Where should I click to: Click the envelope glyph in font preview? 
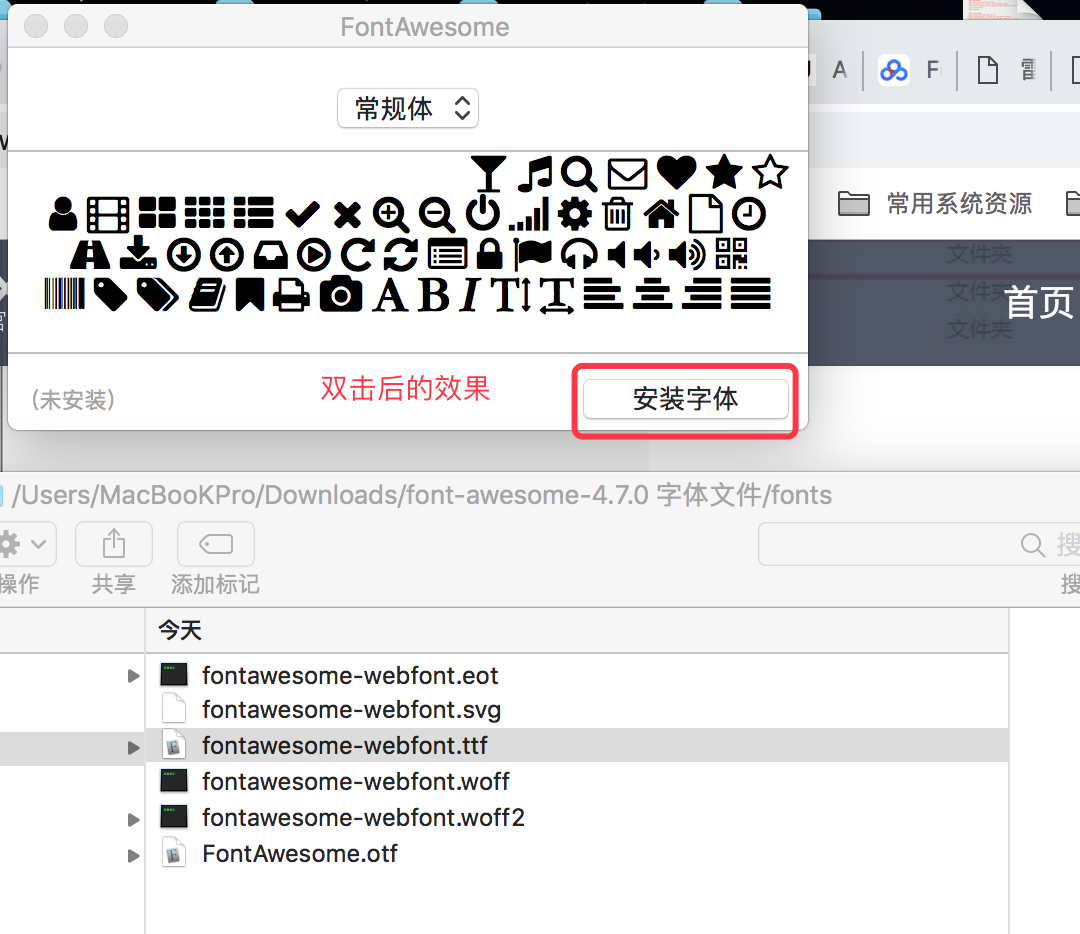627,174
